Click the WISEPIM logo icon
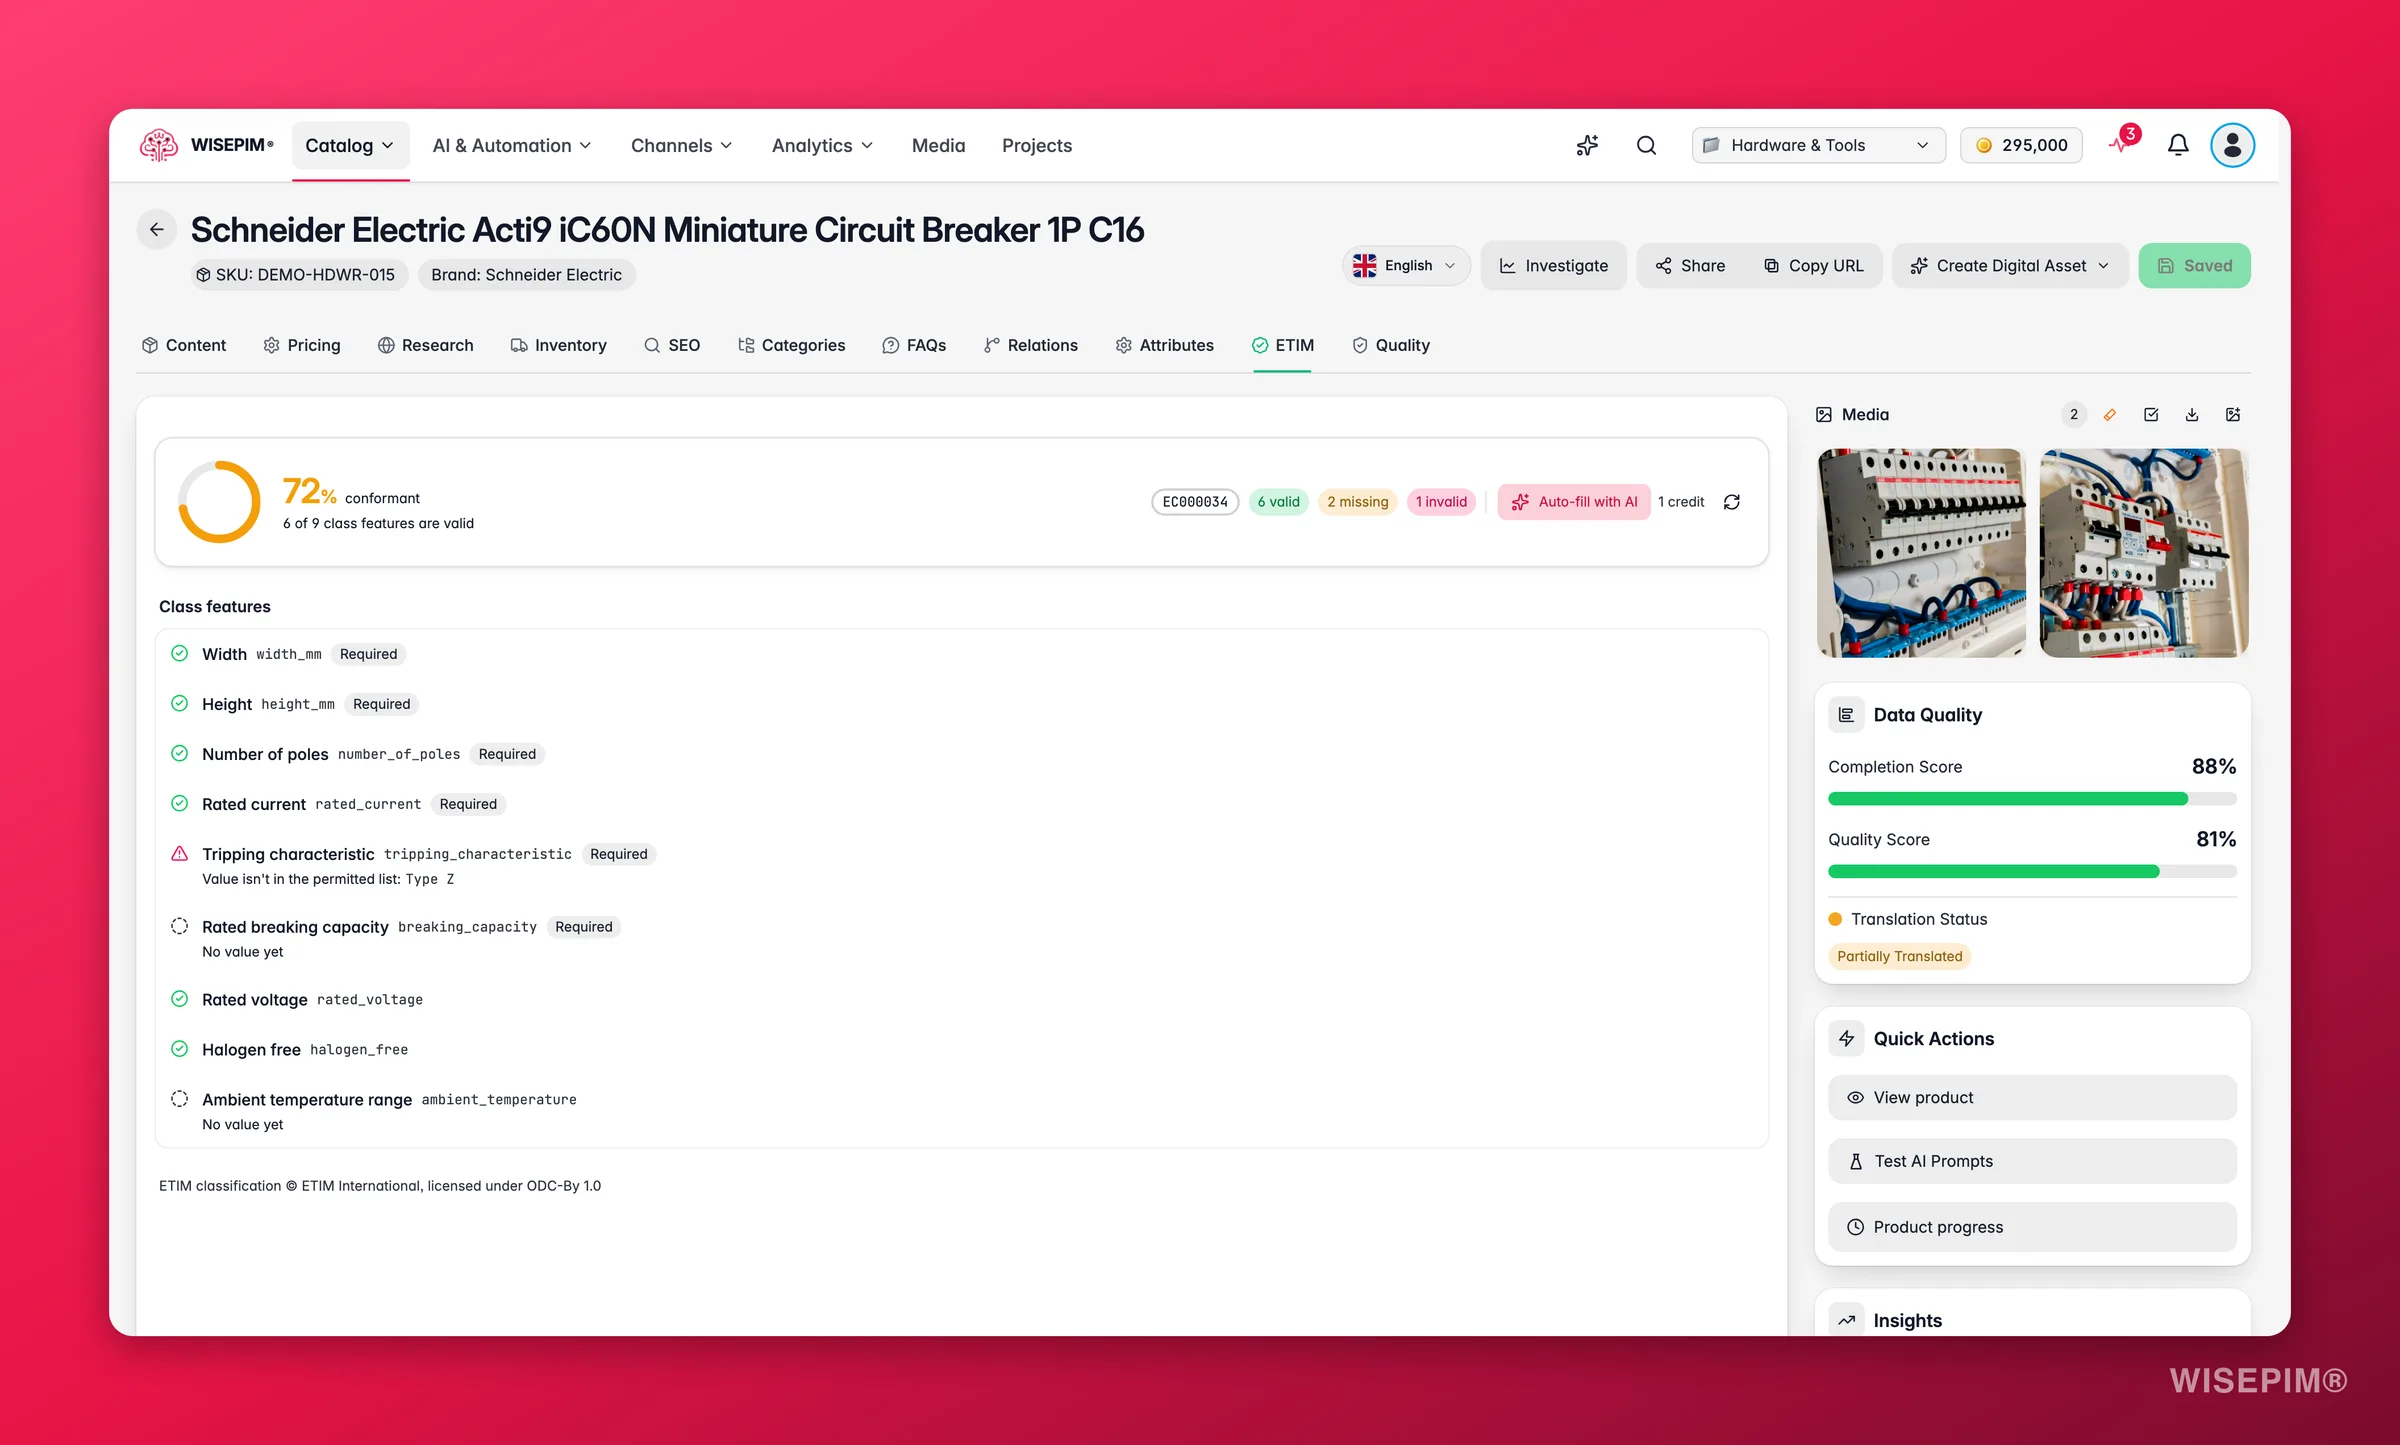Viewport: 2400px width, 1445px height. pos(158,145)
